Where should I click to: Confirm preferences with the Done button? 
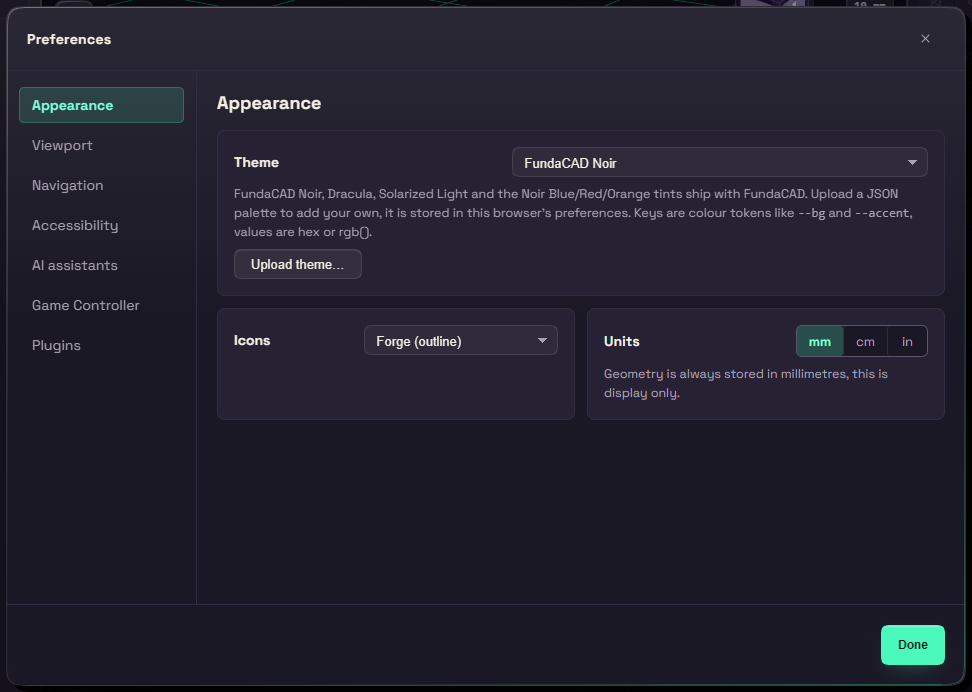[x=912, y=644]
